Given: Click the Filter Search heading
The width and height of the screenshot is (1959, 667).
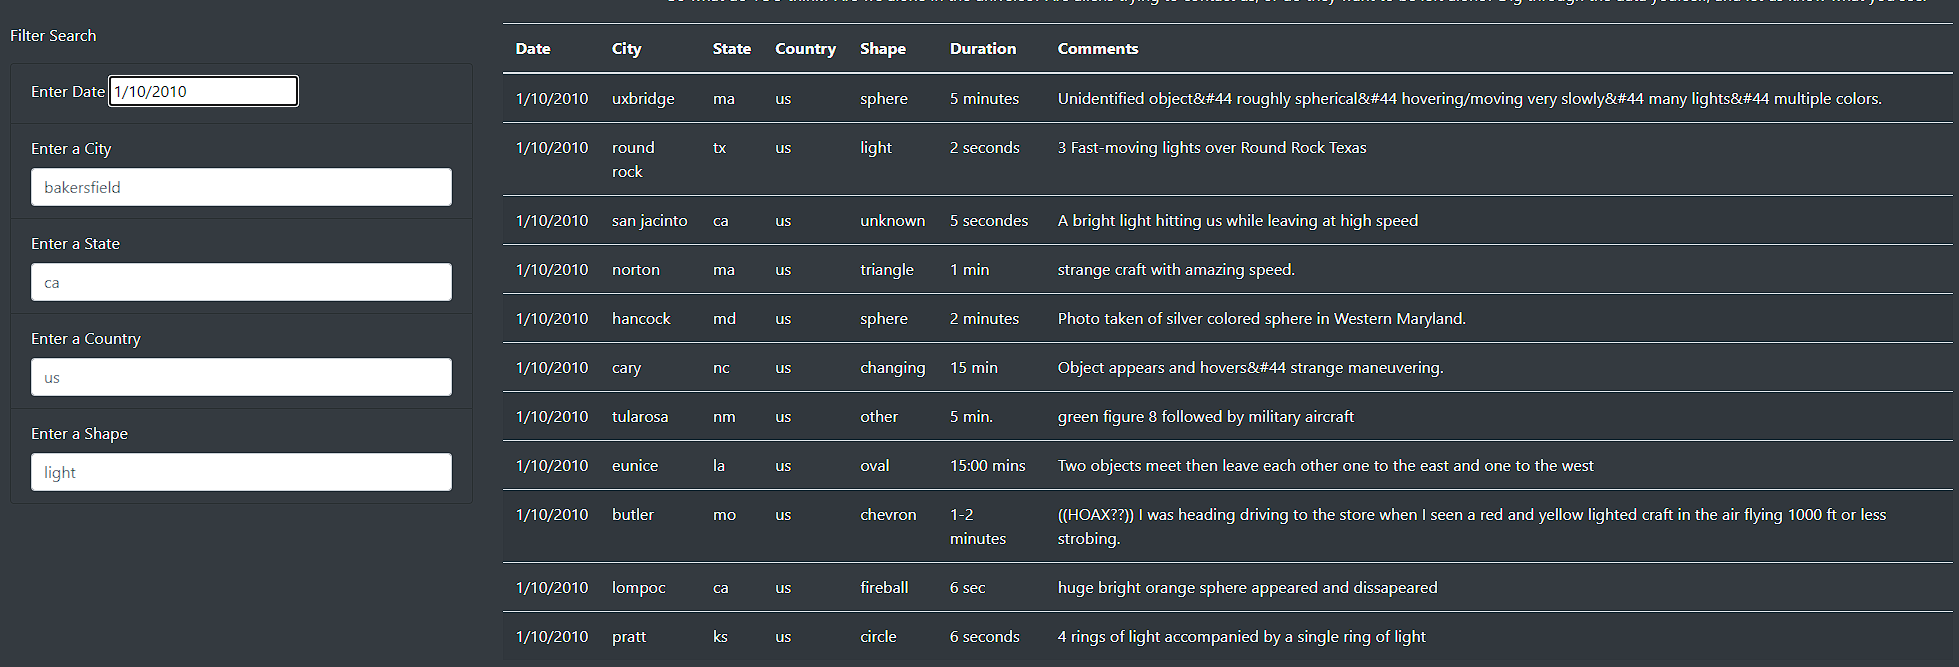Looking at the screenshot, I should (53, 35).
